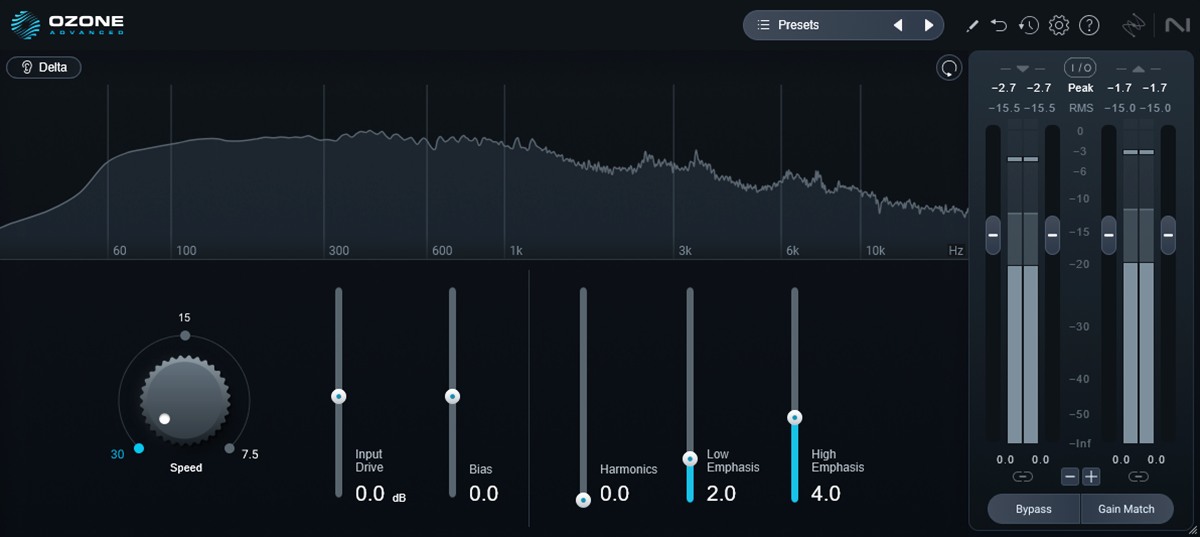Image resolution: width=1200 pixels, height=537 pixels.
Task: Go to the previous preset arrow
Action: 897,25
